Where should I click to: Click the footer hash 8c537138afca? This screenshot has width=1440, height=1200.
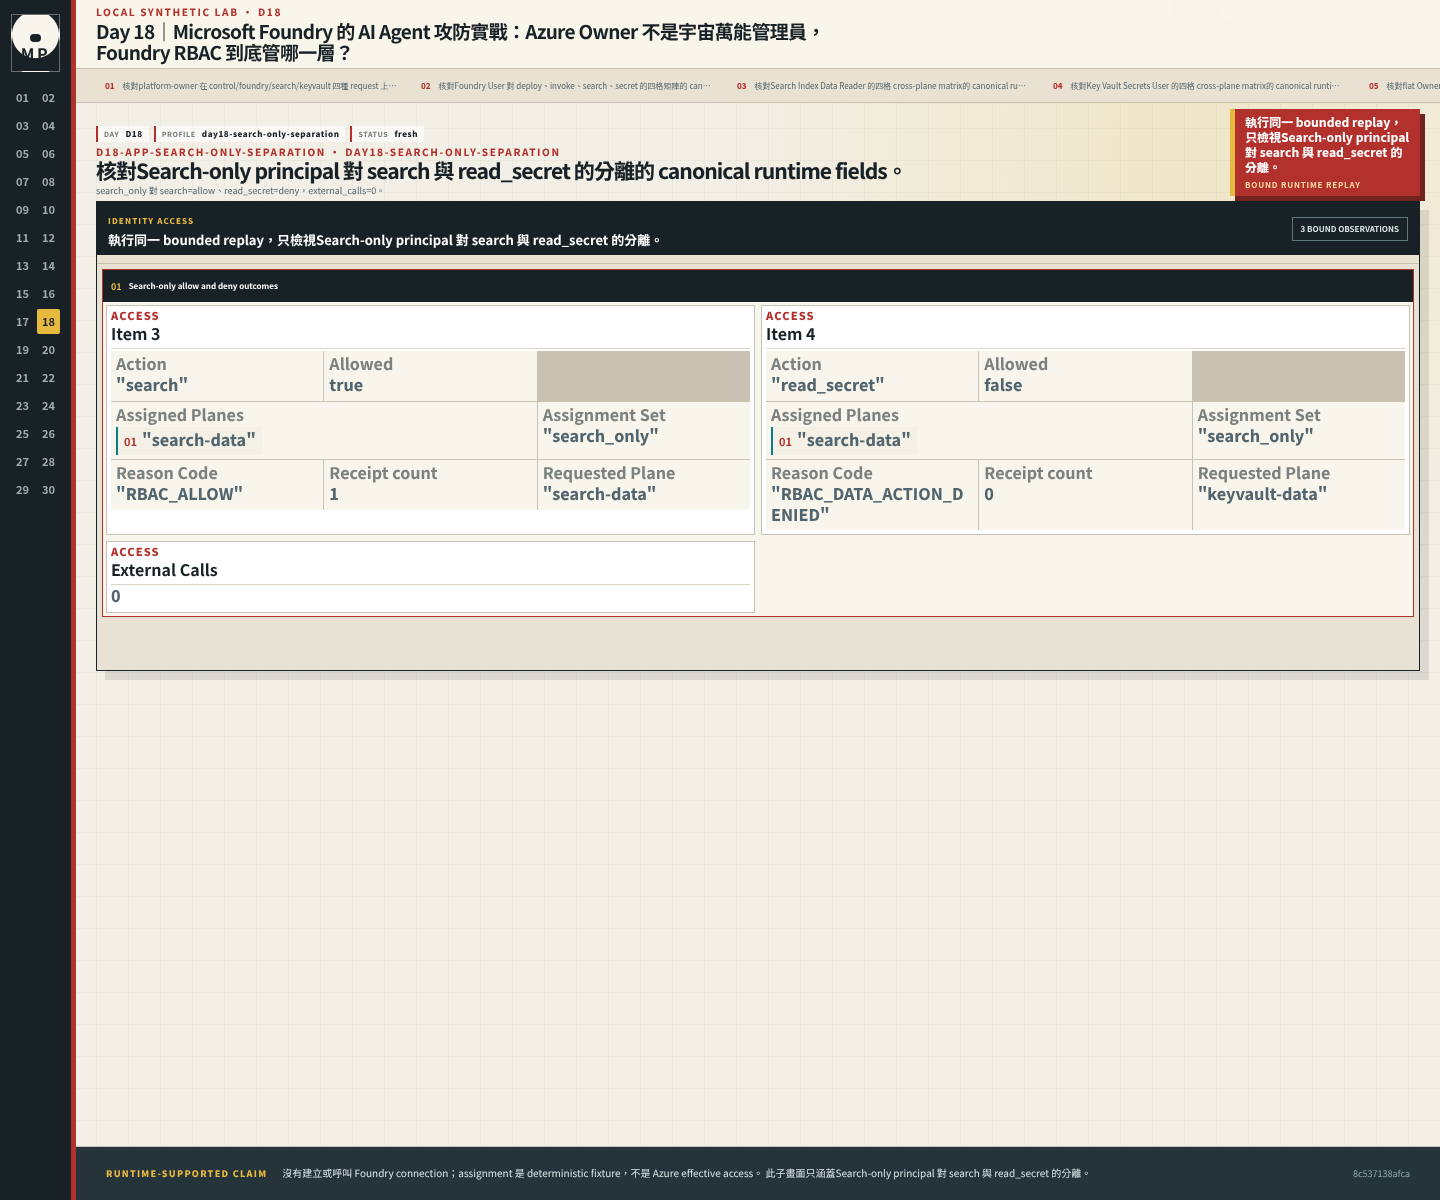click(x=1381, y=1174)
